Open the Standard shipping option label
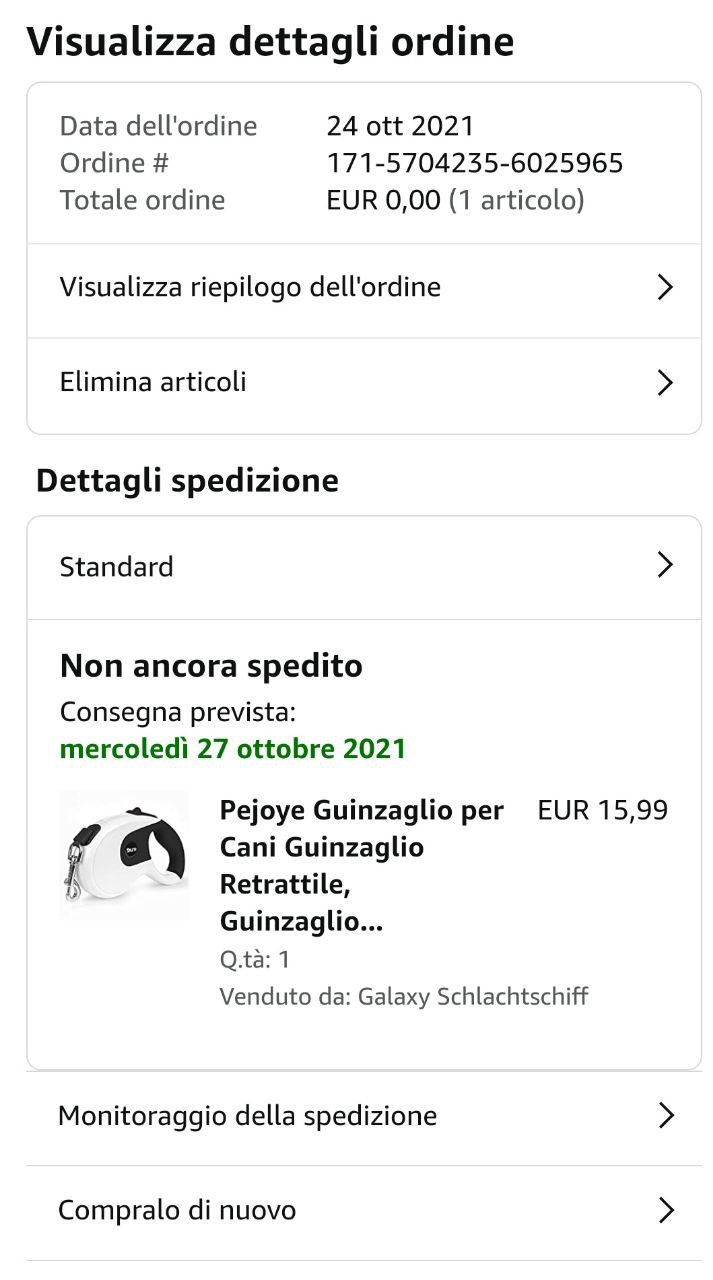The height and width of the screenshot is (1280, 713). pos(117,567)
